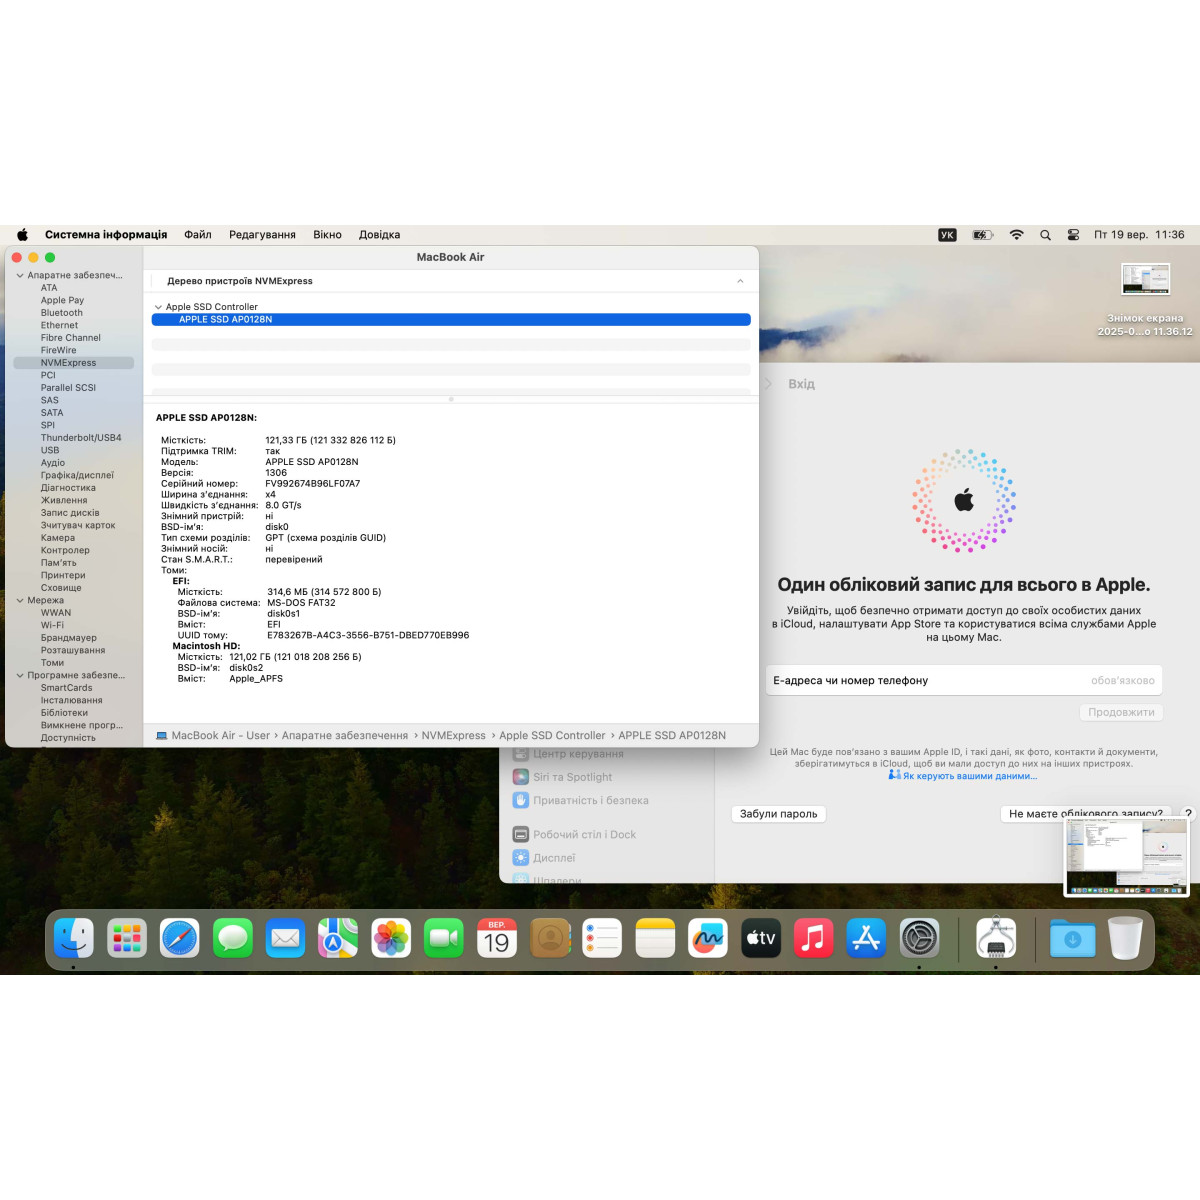Open Apple TV app in the Dock
1200x1200 pixels.
[761, 938]
